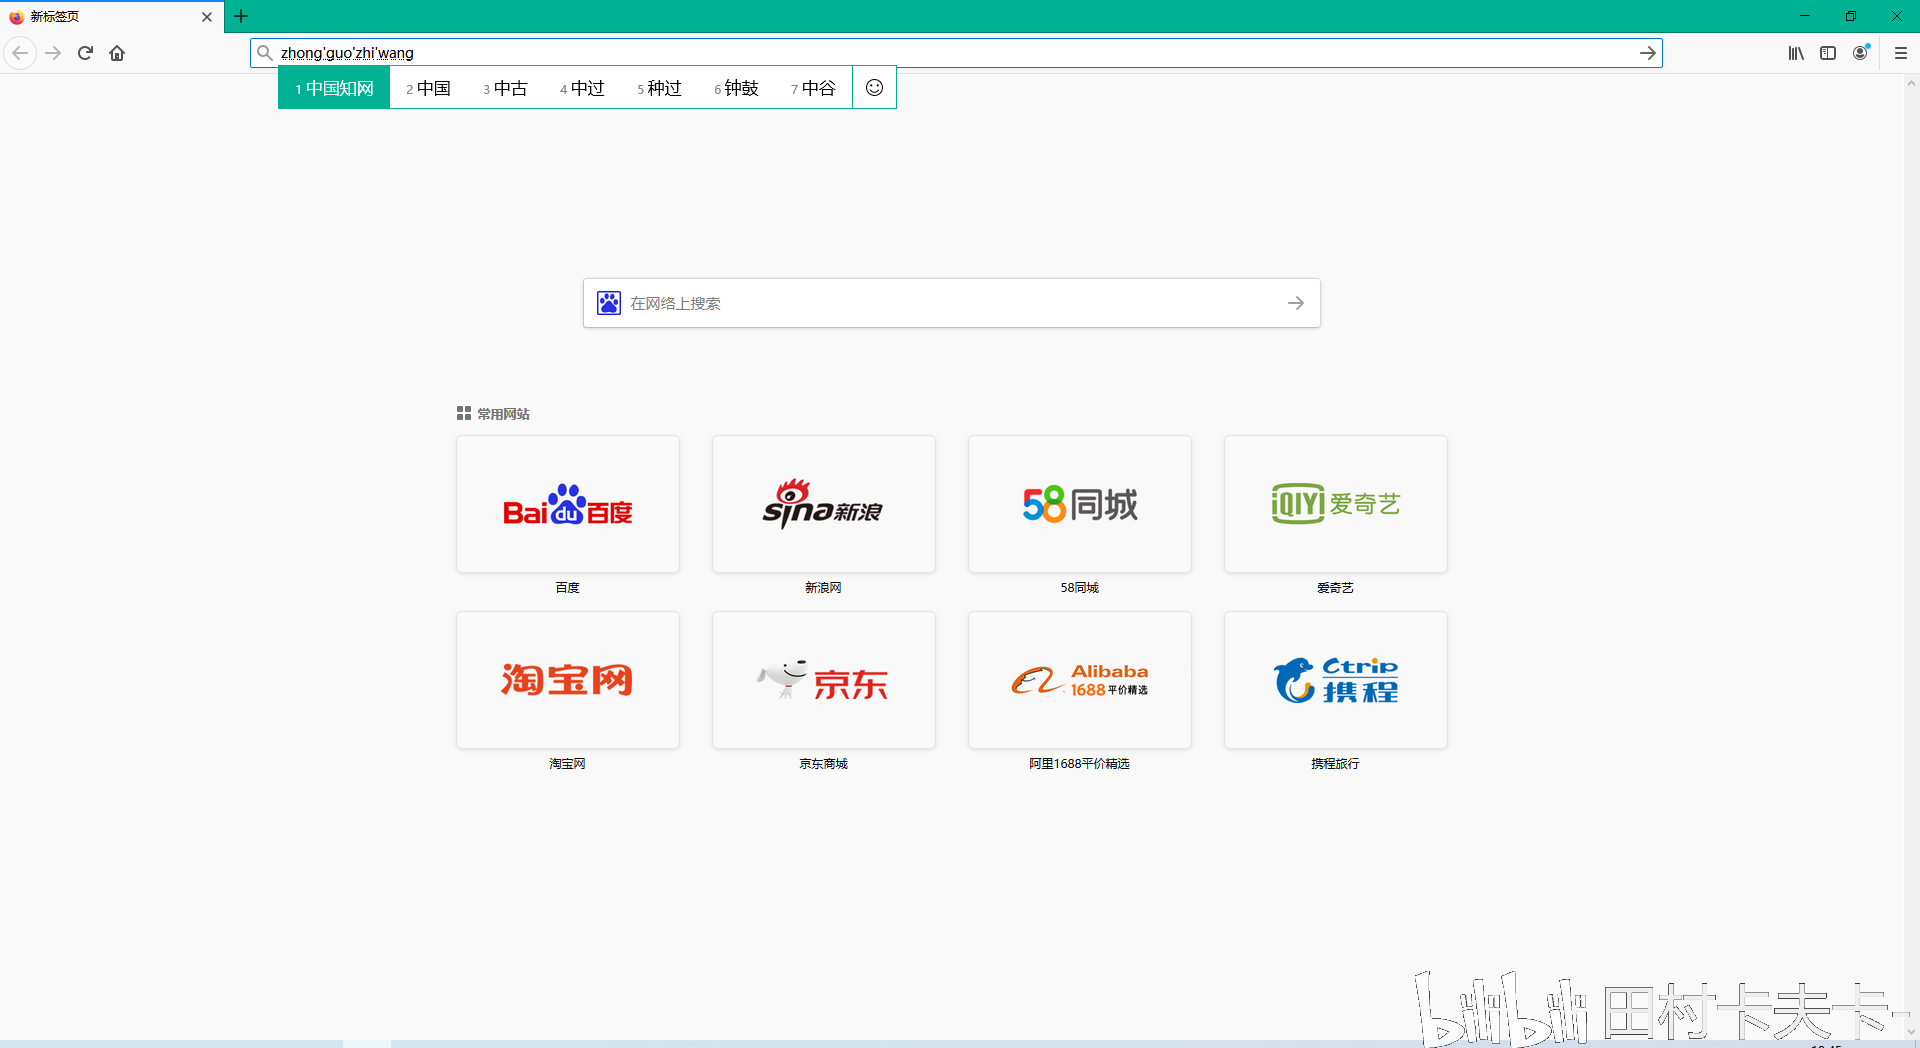This screenshot has height=1048, width=1920.
Task: Click the 携程旅行 label link
Action: click(1336, 764)
